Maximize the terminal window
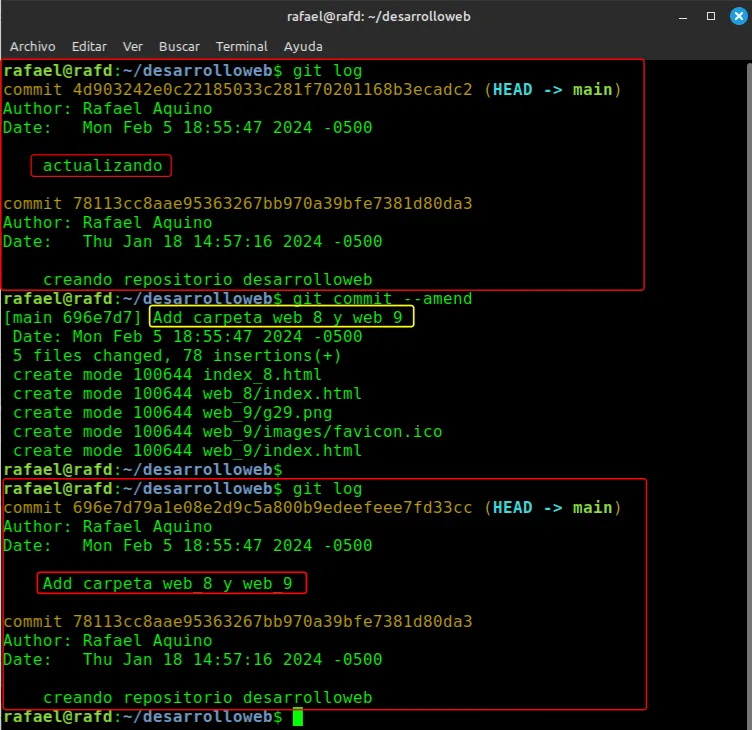 (x=711, y=16)
